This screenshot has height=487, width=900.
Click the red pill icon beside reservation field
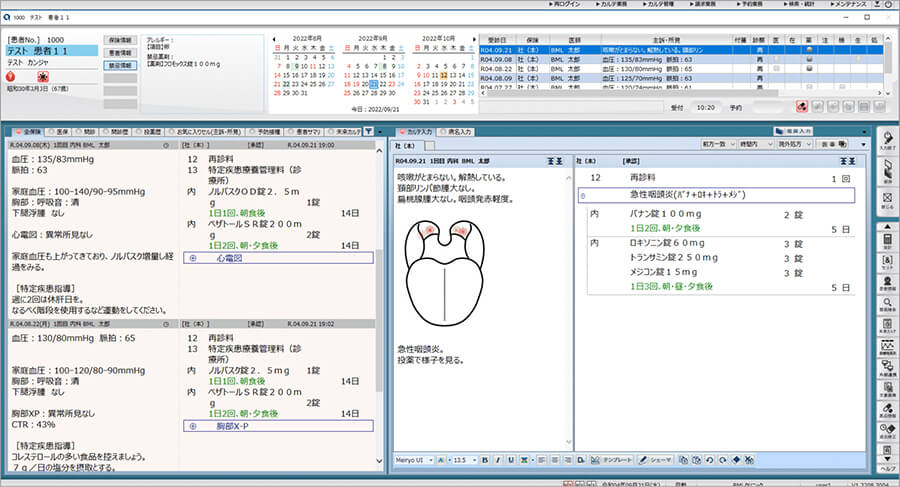click(x=802, y=105)
